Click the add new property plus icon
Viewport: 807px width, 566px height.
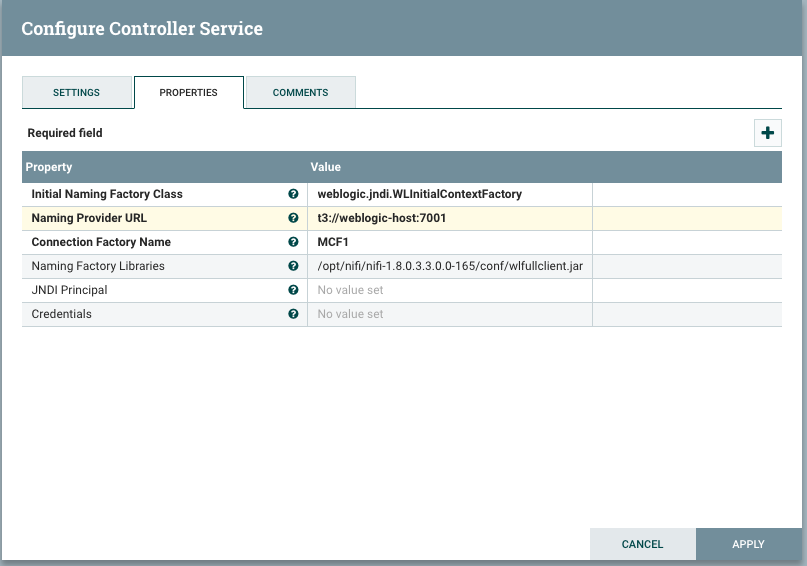(x=767, y=133)
